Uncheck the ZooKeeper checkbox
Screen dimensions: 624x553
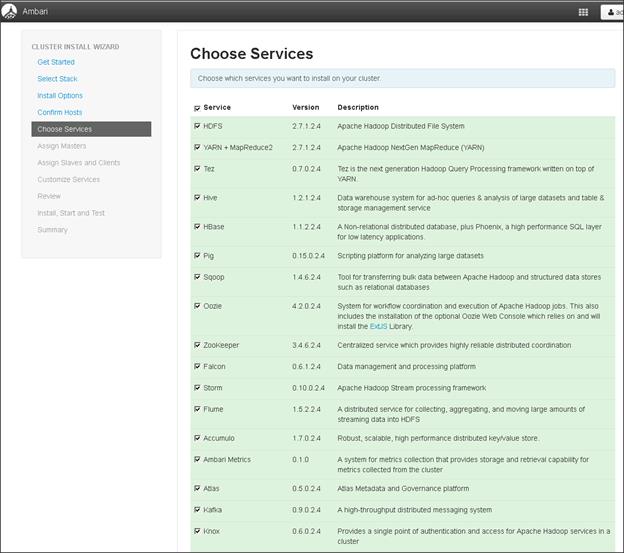197,345
